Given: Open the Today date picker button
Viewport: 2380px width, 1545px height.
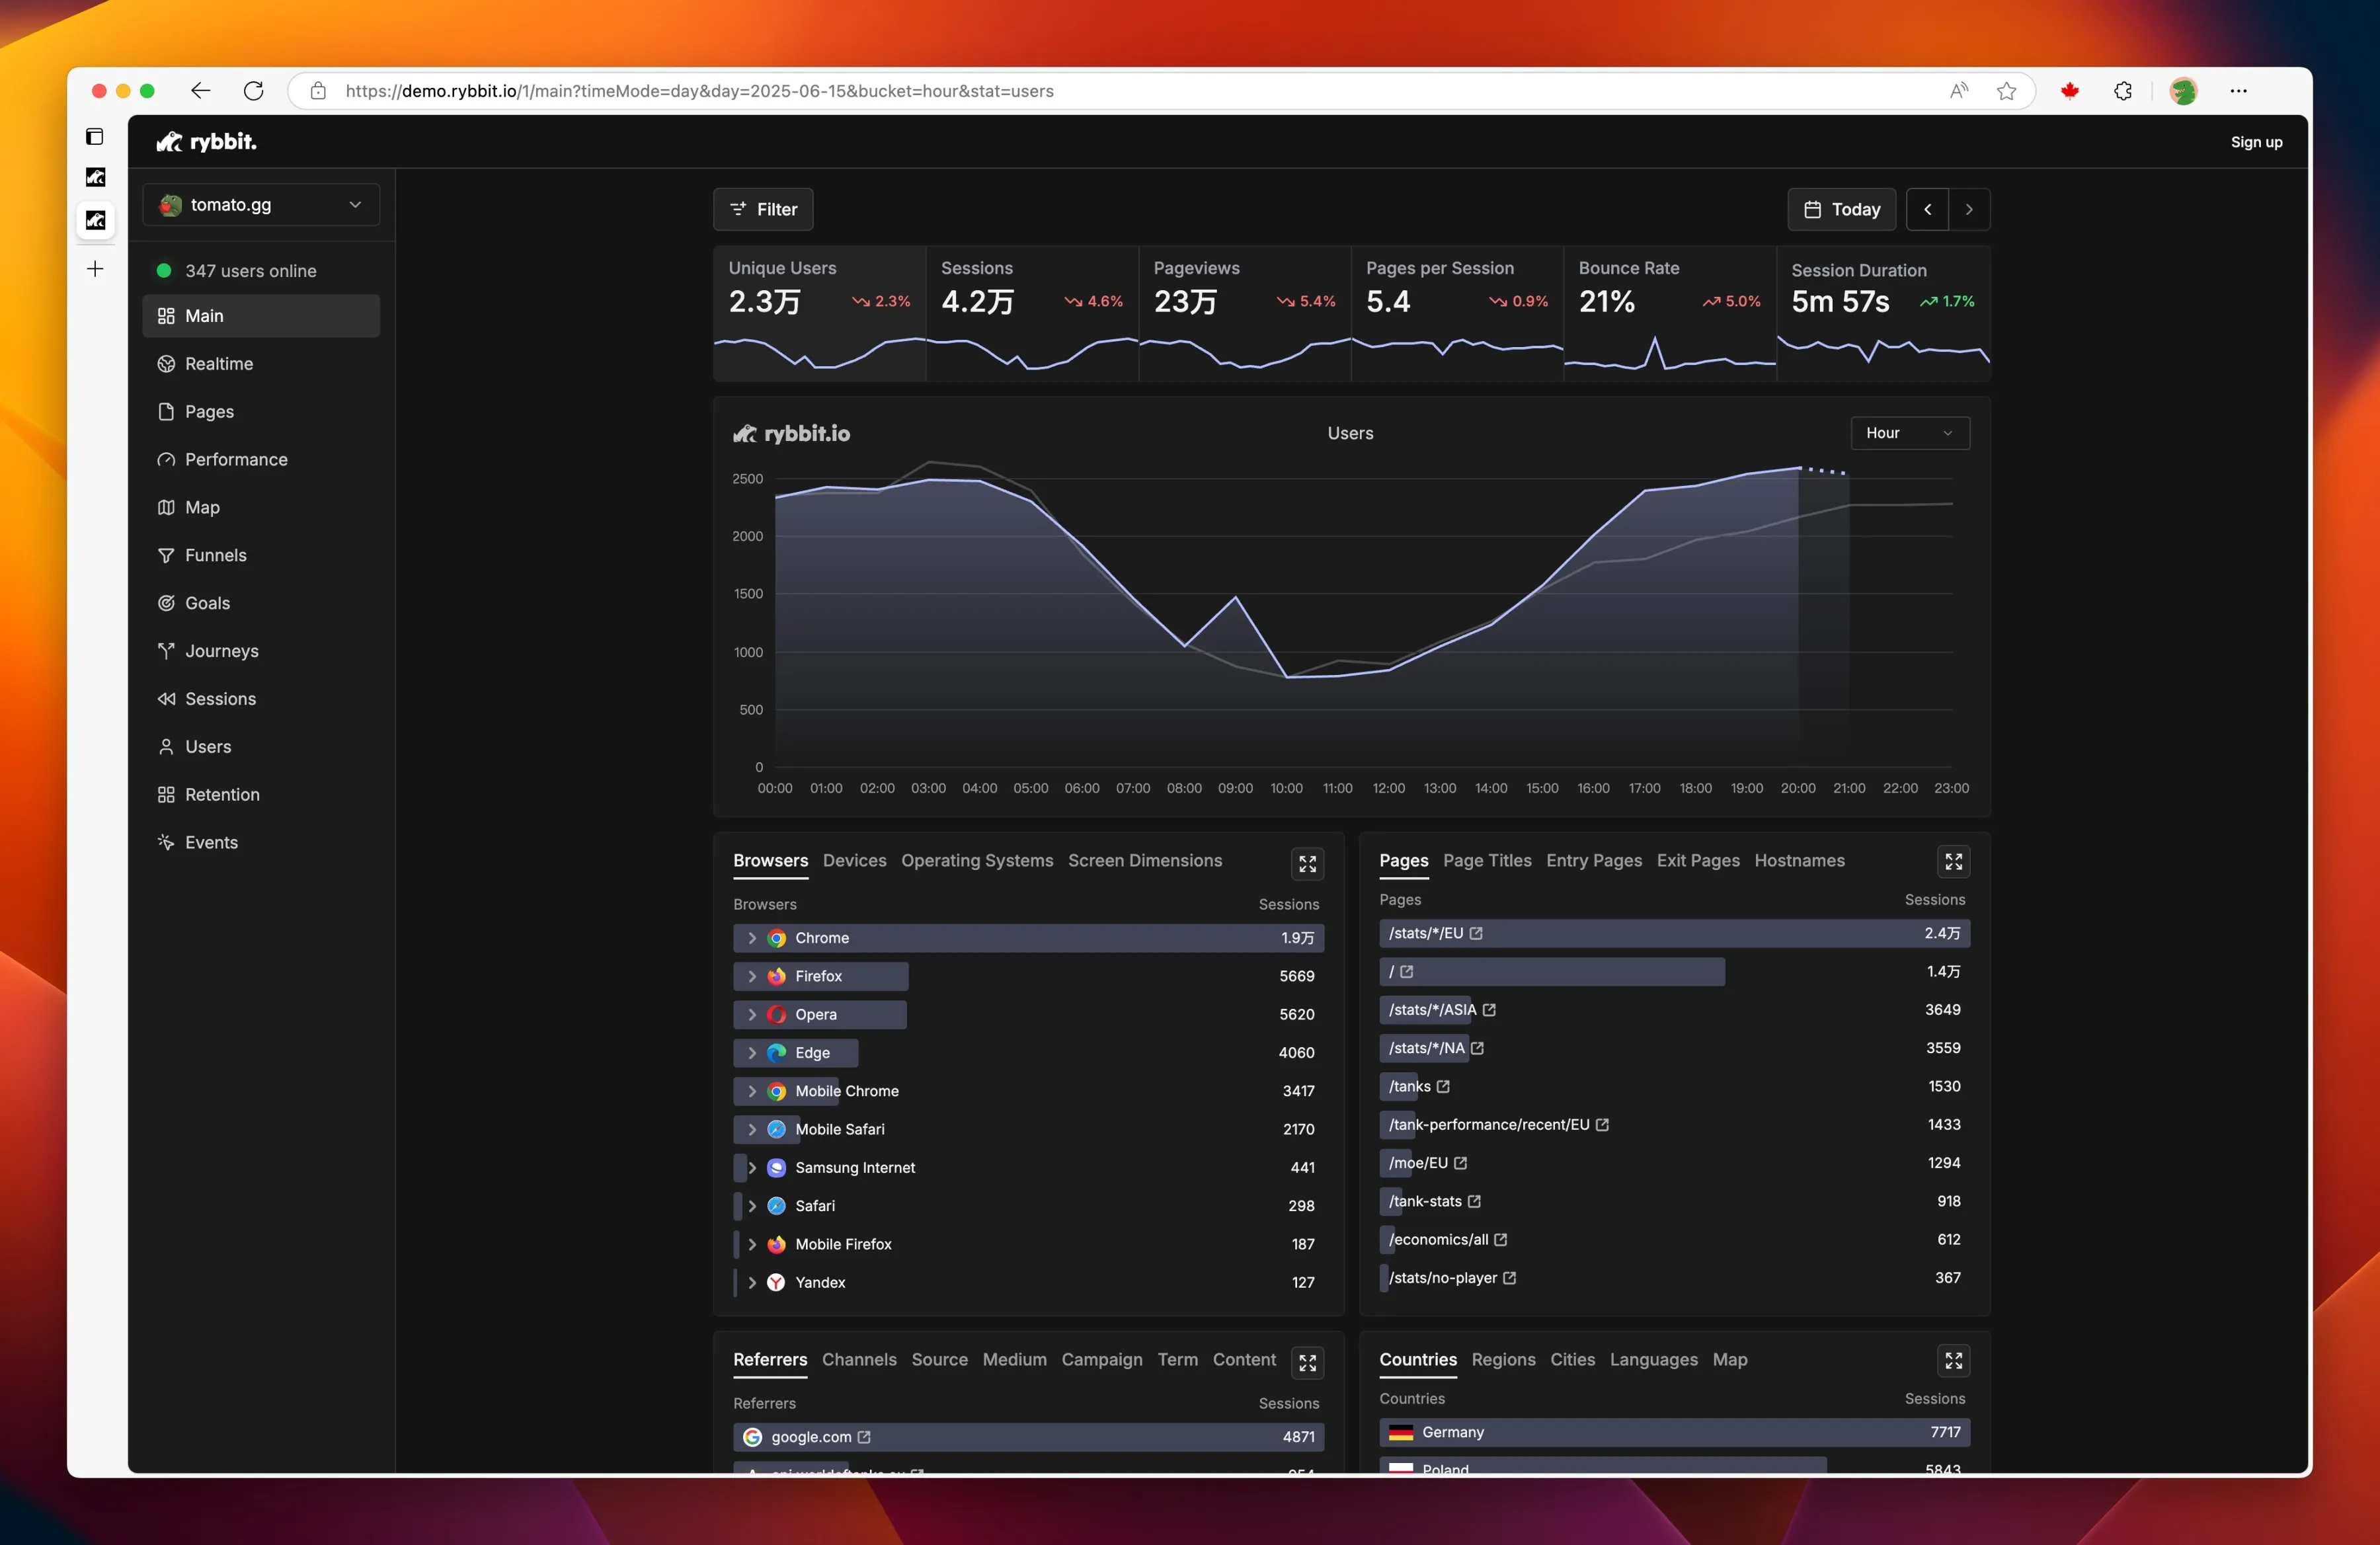Looking at the screenshot, I should [1841, 209].
